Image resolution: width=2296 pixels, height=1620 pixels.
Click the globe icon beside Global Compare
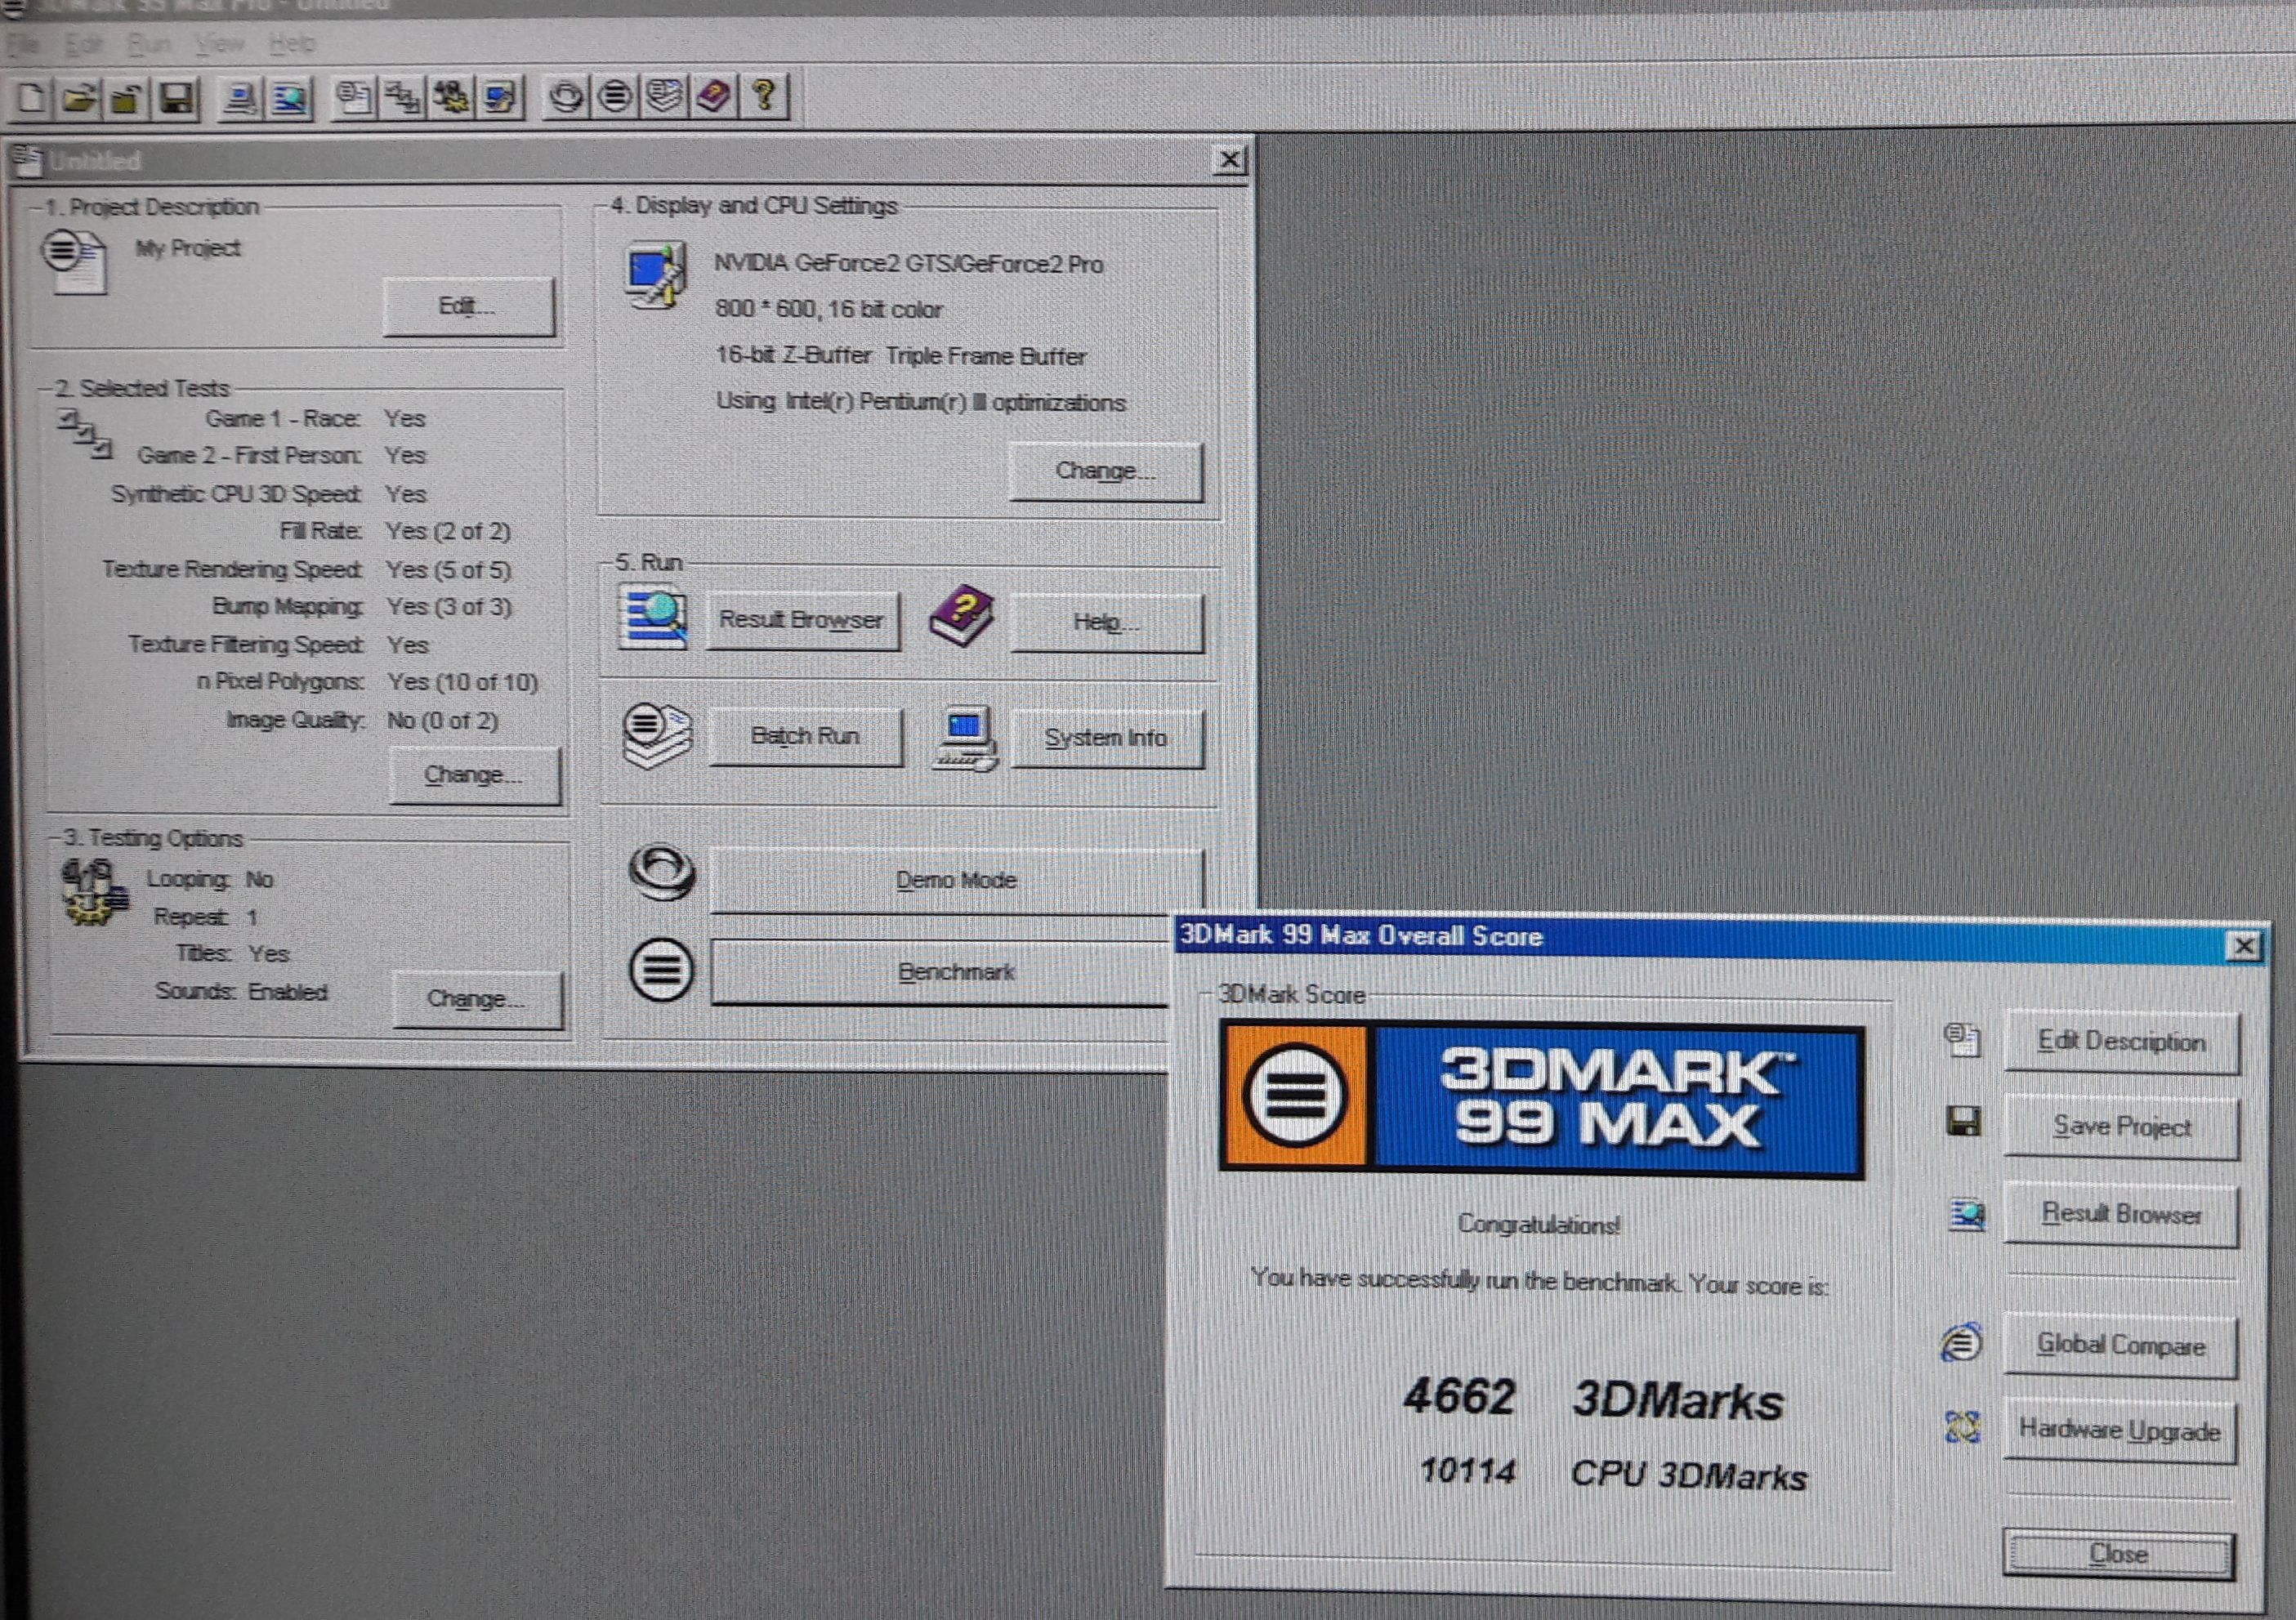pos(1962,1342)
